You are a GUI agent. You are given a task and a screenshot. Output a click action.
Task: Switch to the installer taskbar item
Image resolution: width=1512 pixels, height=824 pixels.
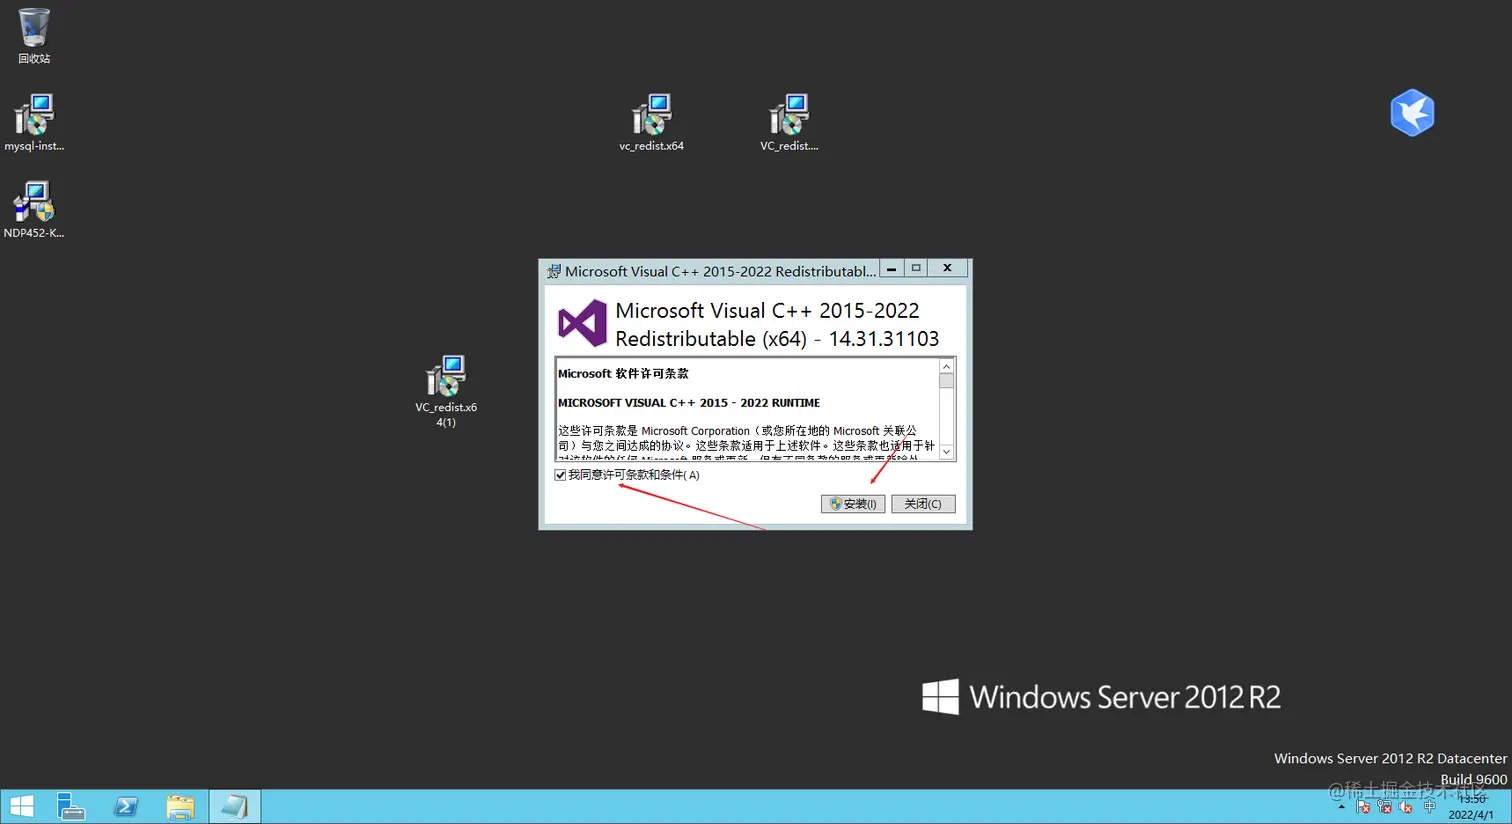(234, 806)
